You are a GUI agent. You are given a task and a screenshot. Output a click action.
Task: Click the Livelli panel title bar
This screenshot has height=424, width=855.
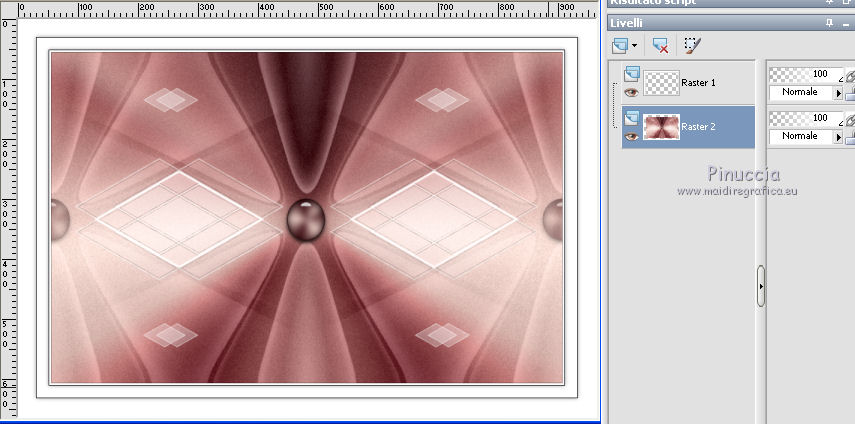click(731, 23)
